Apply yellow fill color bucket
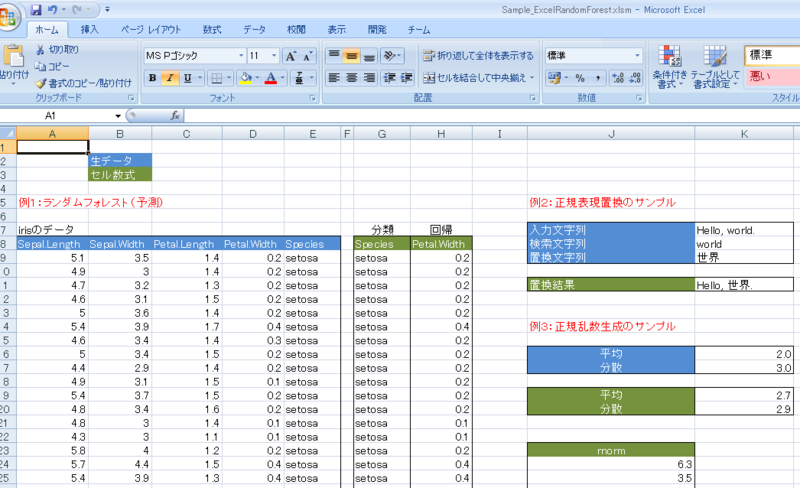The height and width of the screenshot is (488, 800). [x=245, y=78]
